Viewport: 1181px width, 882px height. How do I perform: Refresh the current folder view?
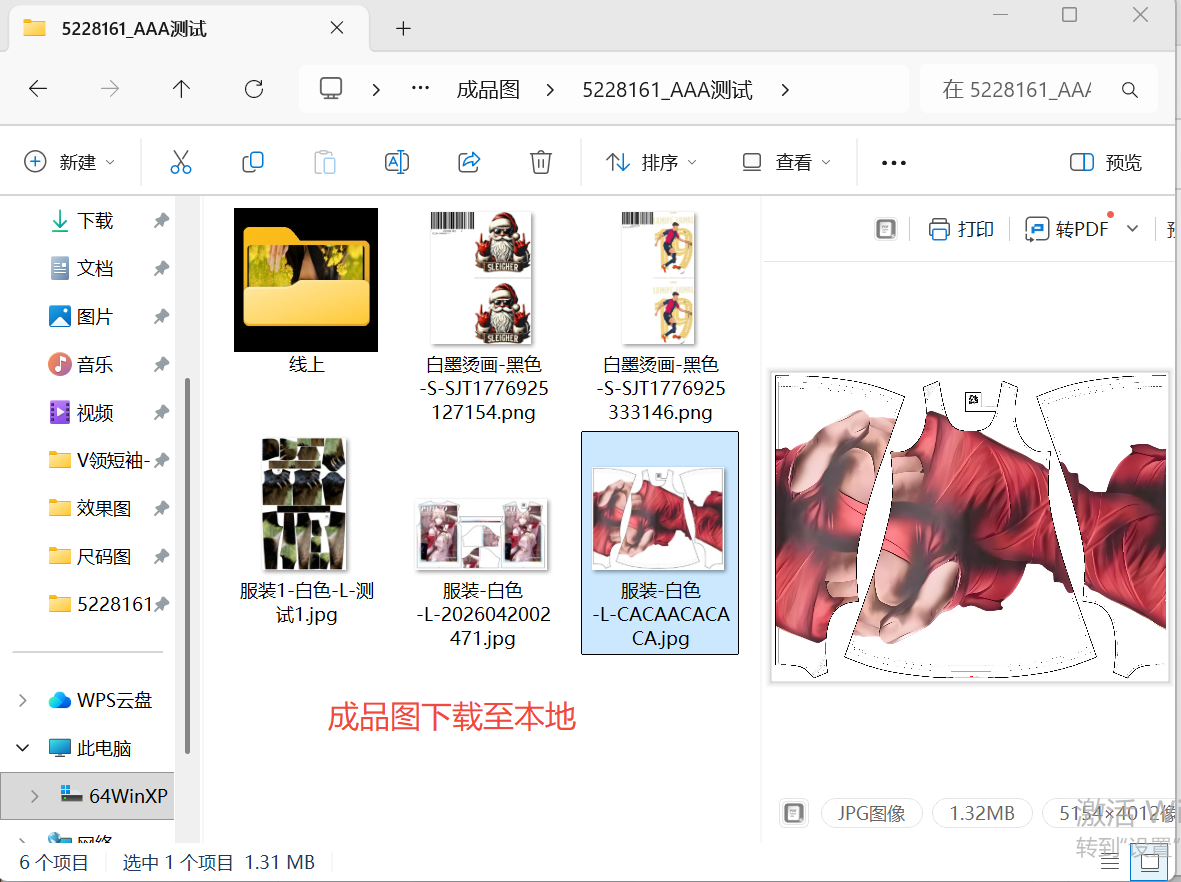coord(254,89)
